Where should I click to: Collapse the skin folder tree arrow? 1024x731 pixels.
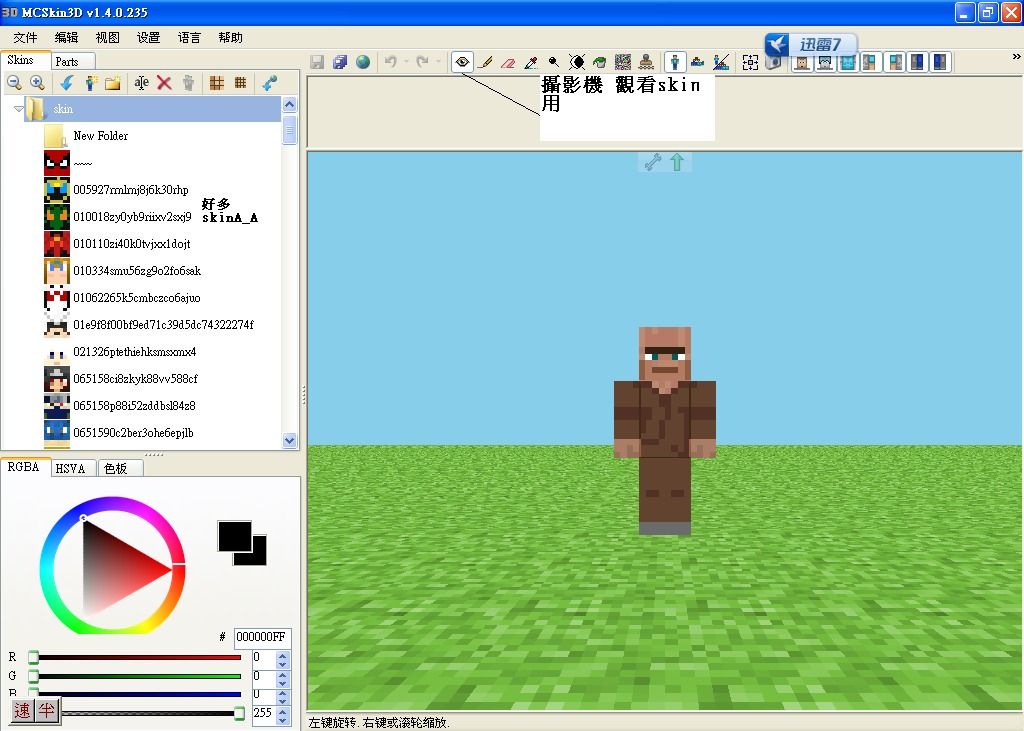tap(19, 109)
